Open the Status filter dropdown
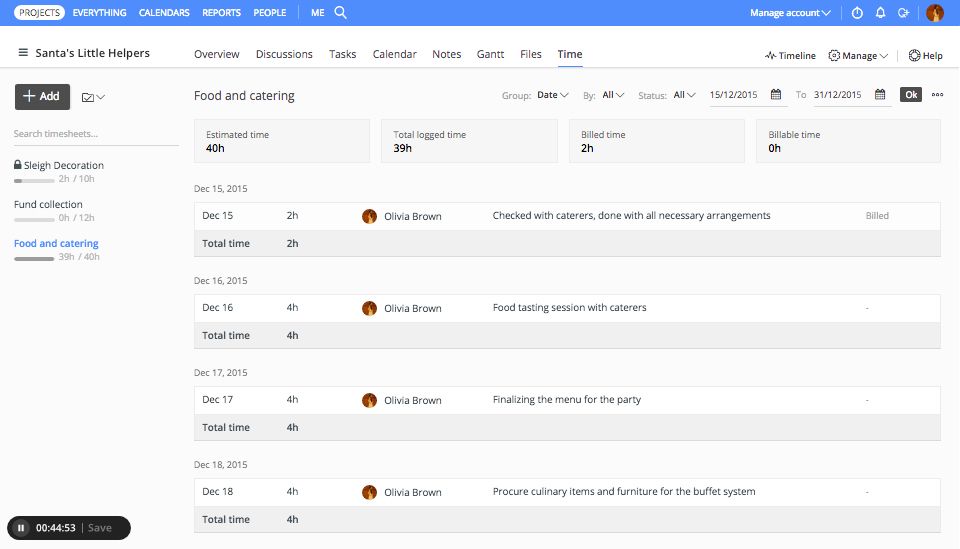Viewport: 960px width, 549px height. 684,95
